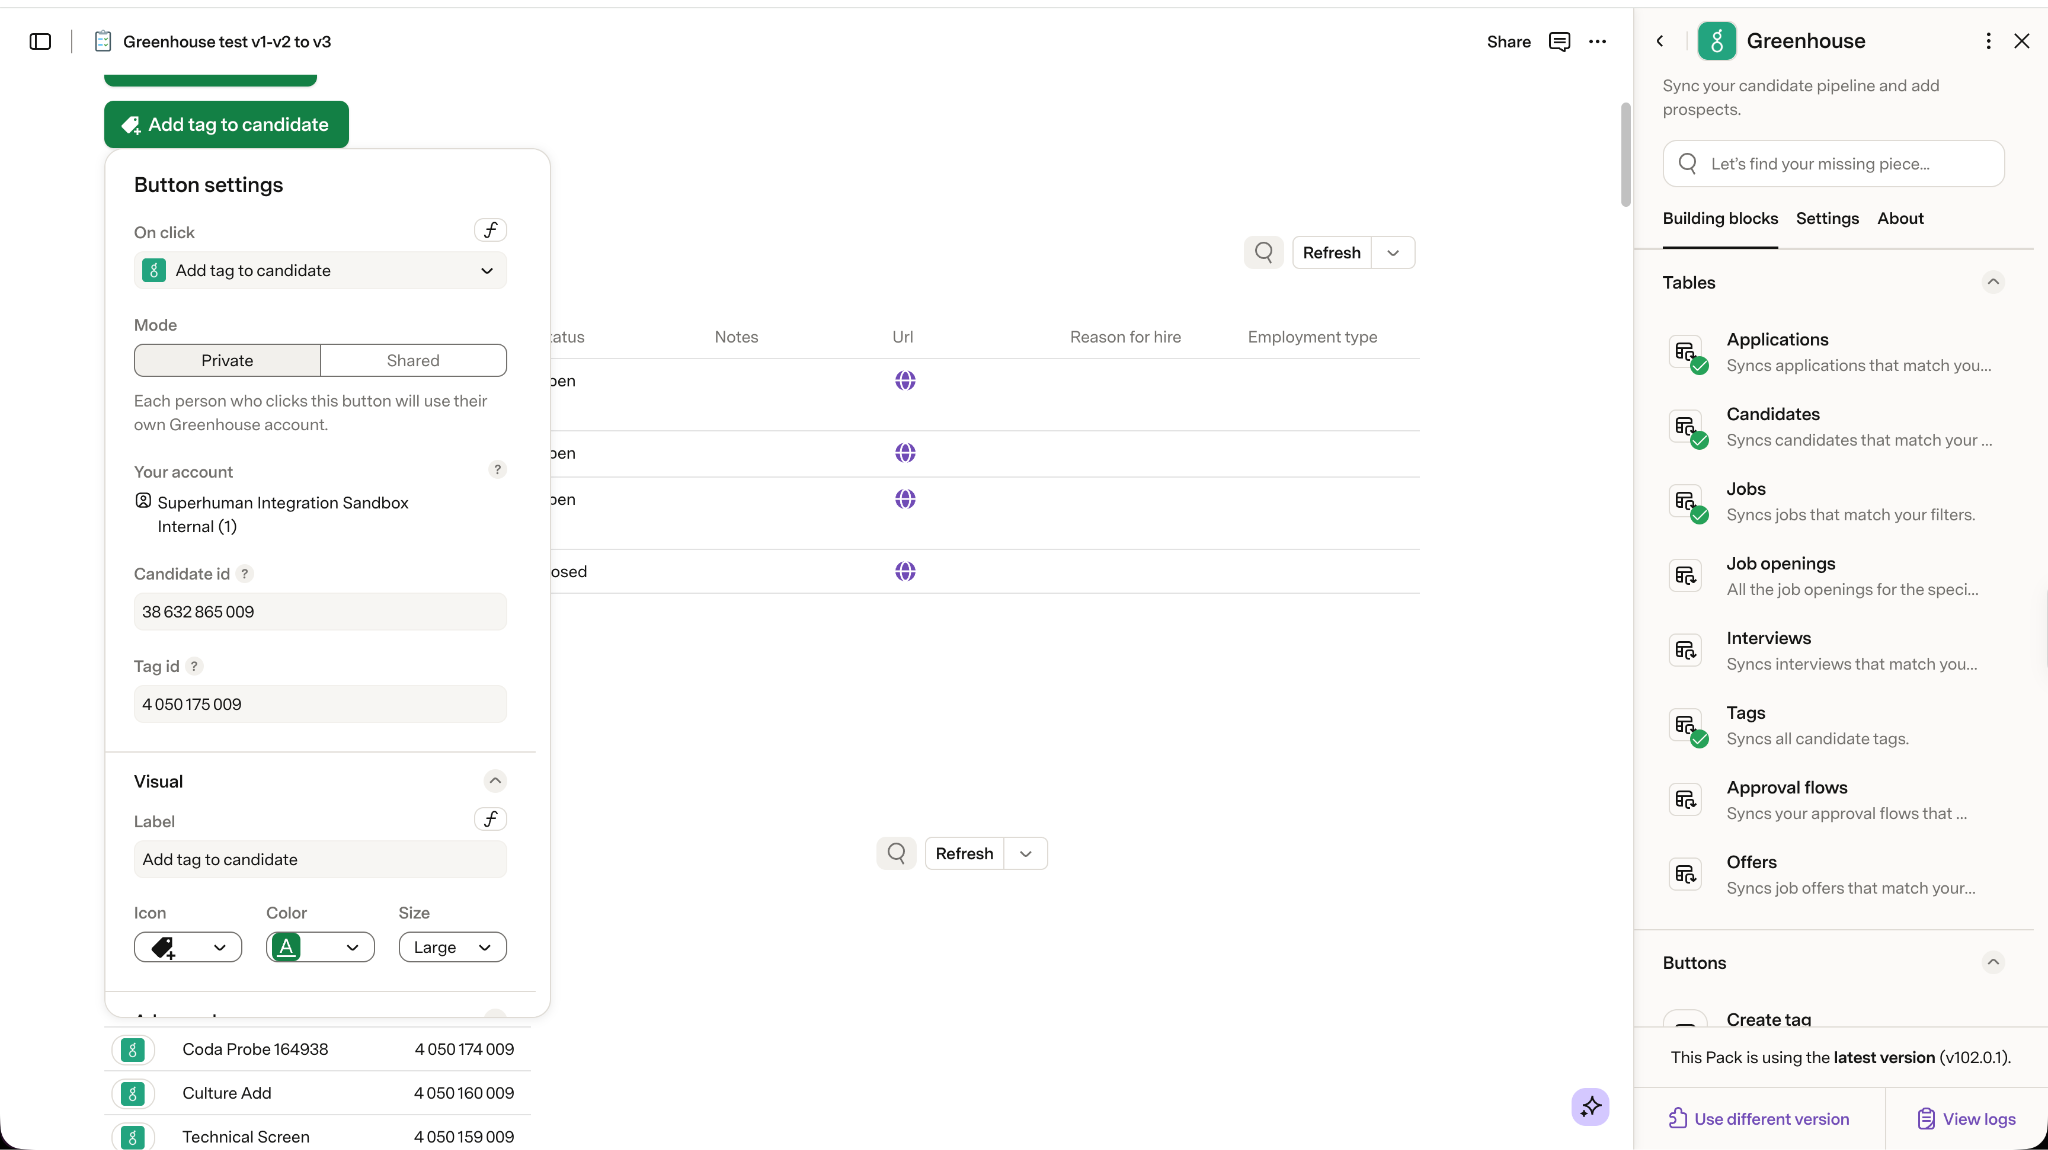2048x1150 pixels.
Task: Collapse the Buttons section
Action: (x=1993, y=962)
